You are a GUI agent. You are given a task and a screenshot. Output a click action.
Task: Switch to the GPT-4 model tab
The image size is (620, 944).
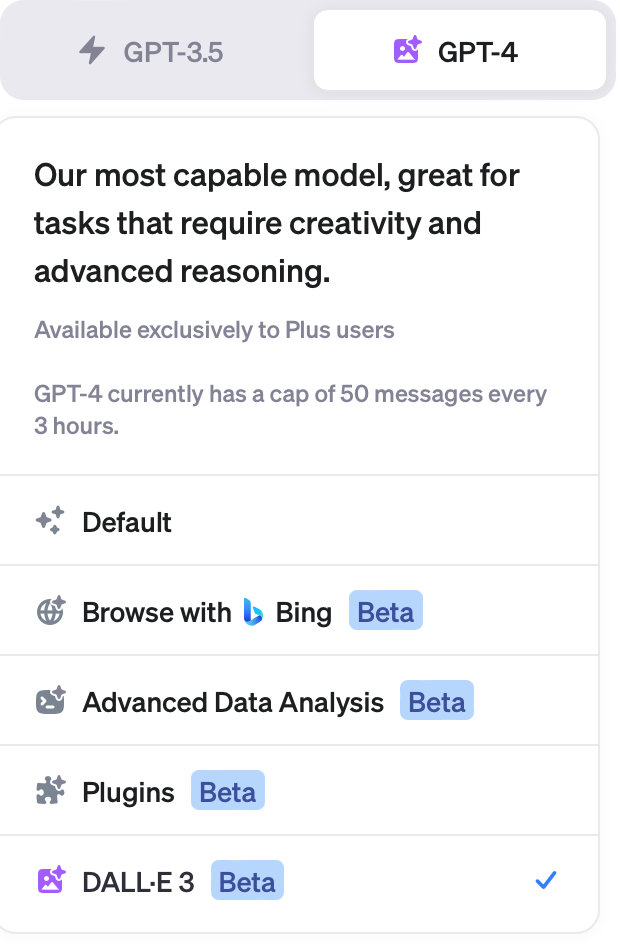459,51
